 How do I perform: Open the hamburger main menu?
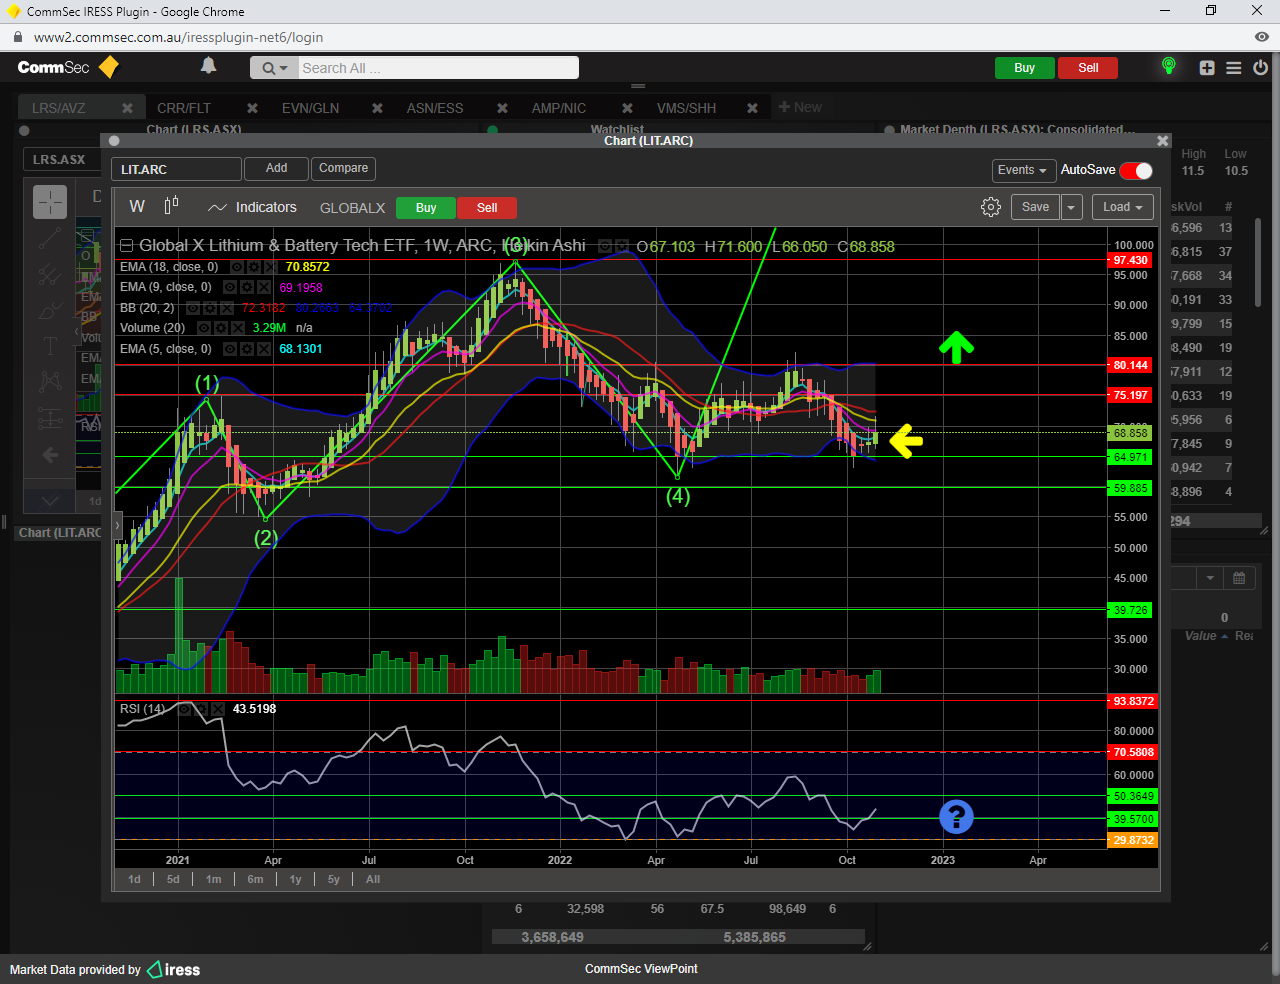pos(1234,68)
